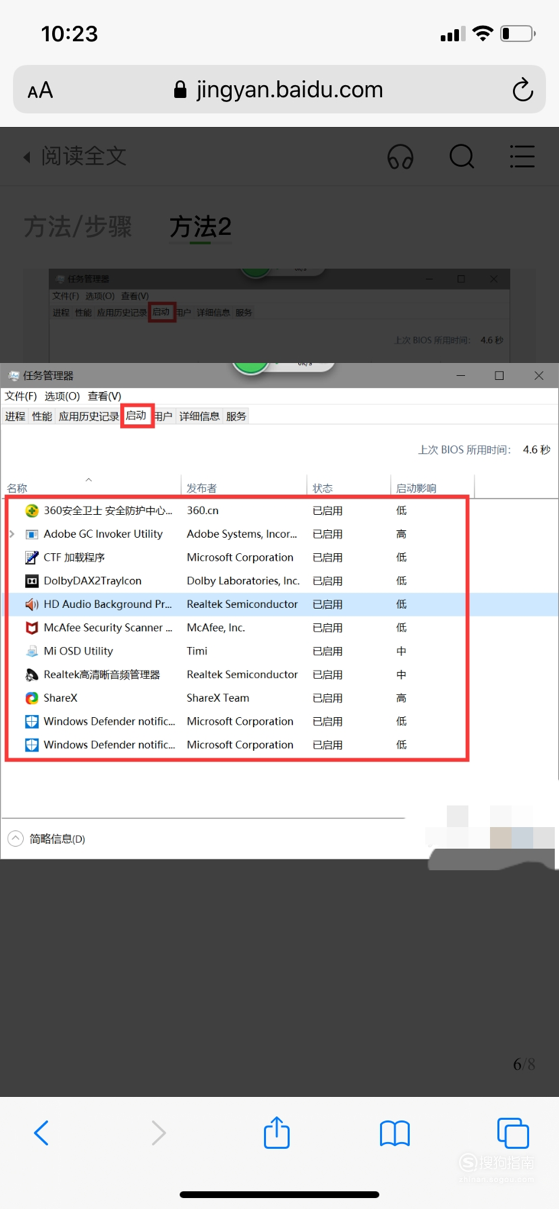Tap the 10:23 clock in status bar
559x1209 pixels.
pos(69,34)
